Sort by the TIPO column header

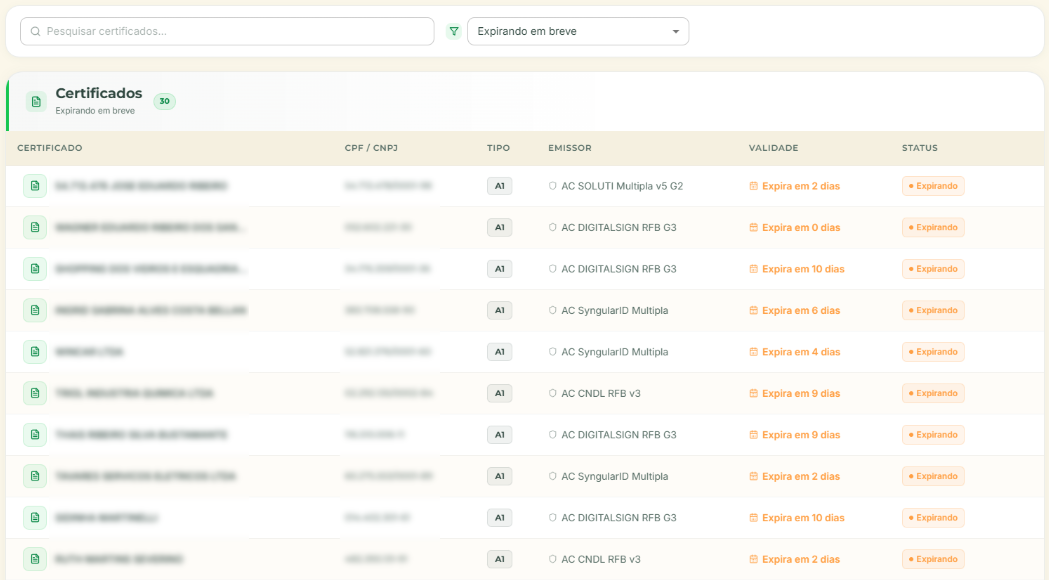point(498,148)
